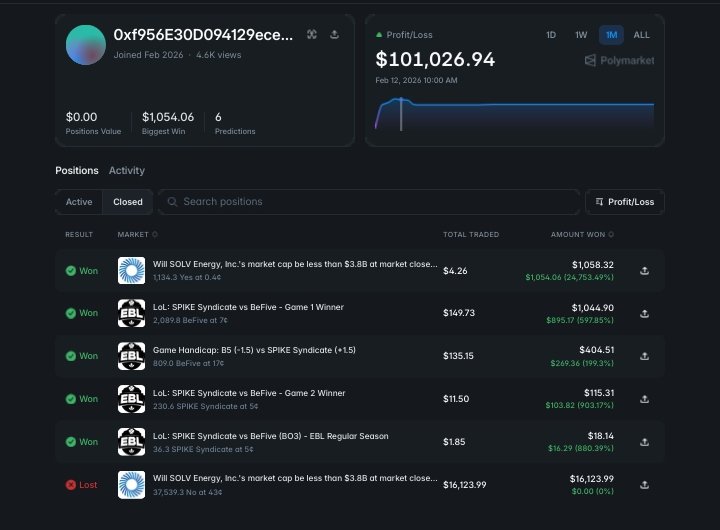Open the won SOLV Energy market cap link
Image resolution: width=720 pixels, height=530 pixels.
295,264
